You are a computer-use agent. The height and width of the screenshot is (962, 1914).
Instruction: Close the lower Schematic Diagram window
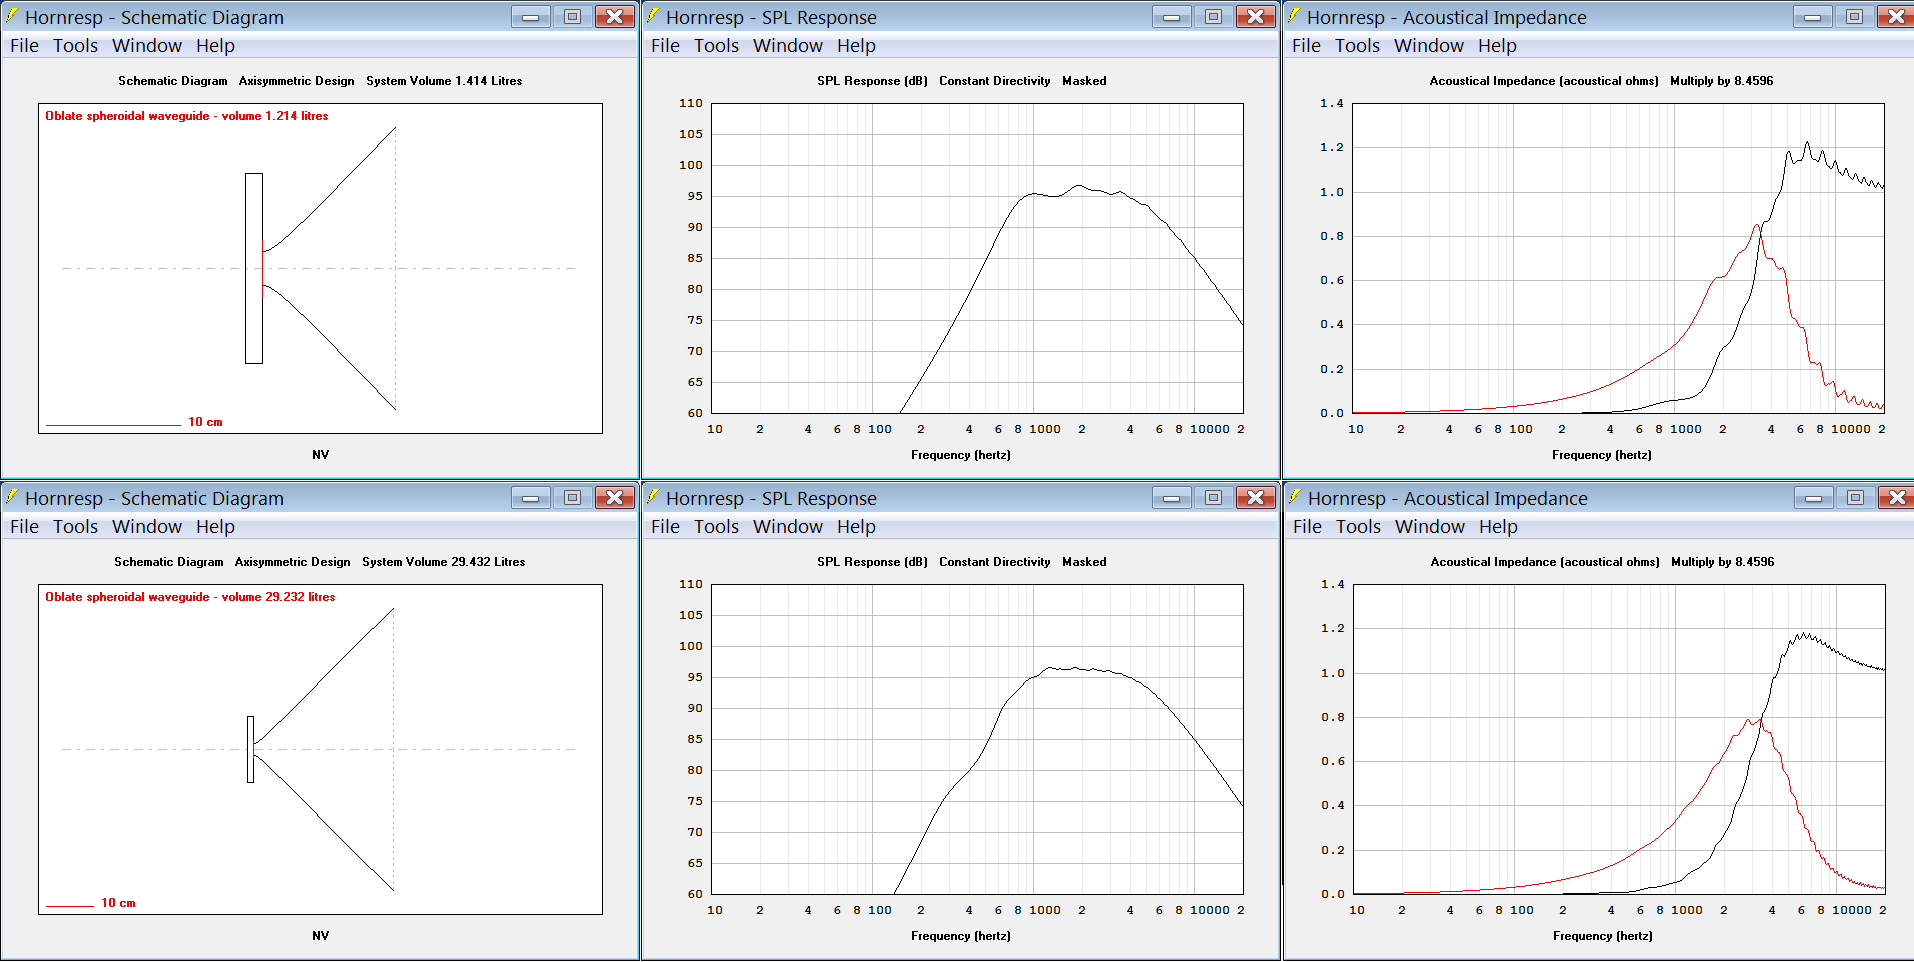614,497
